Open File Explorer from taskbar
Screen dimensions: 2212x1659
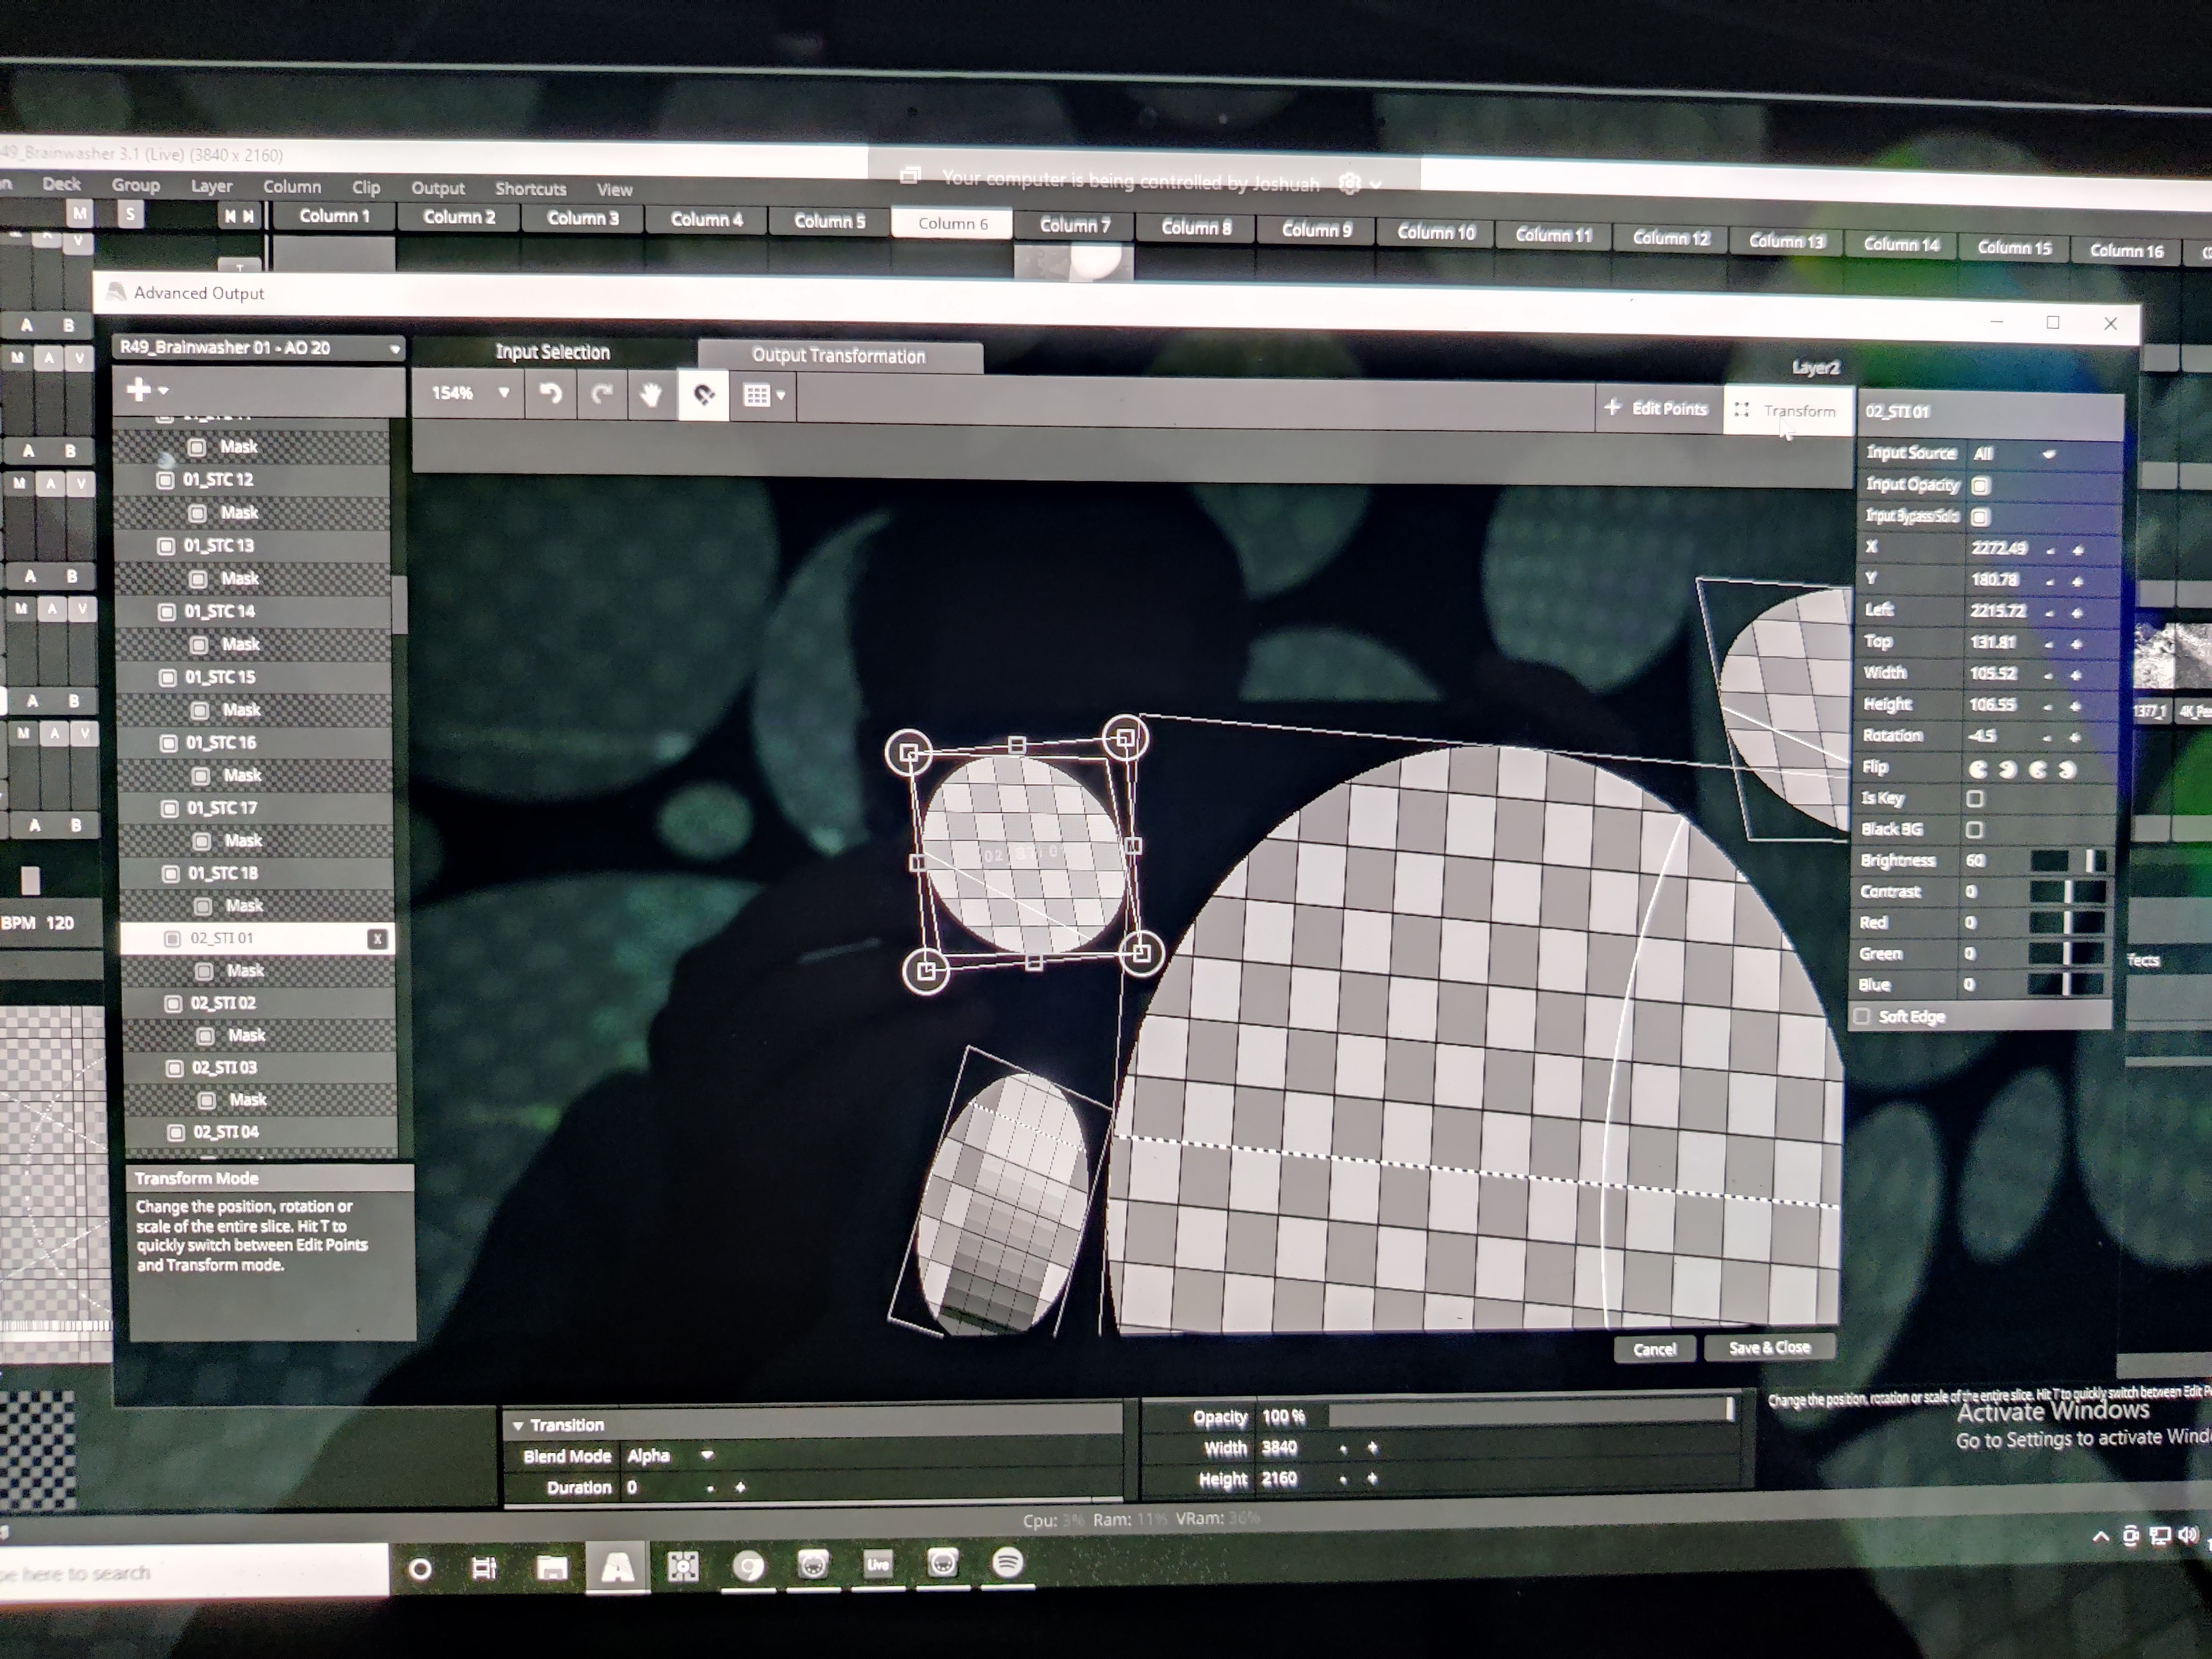(551, 1567)
